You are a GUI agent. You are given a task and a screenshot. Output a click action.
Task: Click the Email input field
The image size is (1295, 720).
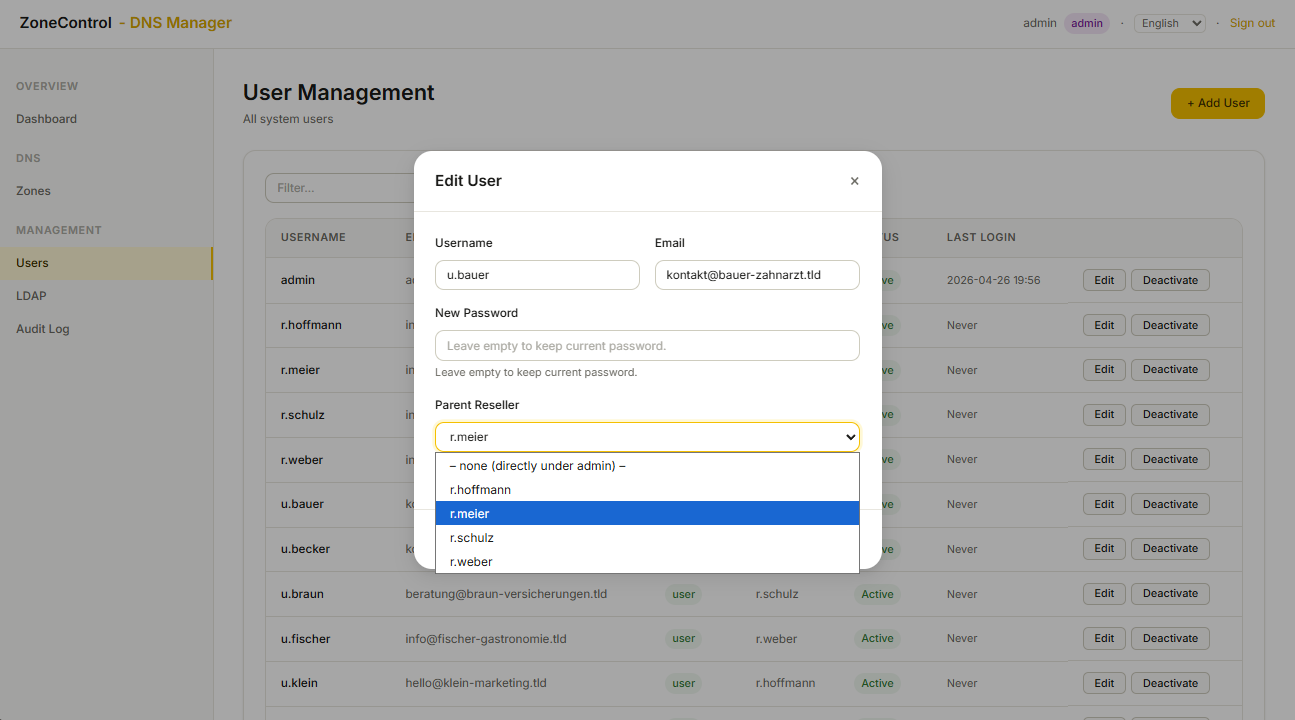(757, 275)
